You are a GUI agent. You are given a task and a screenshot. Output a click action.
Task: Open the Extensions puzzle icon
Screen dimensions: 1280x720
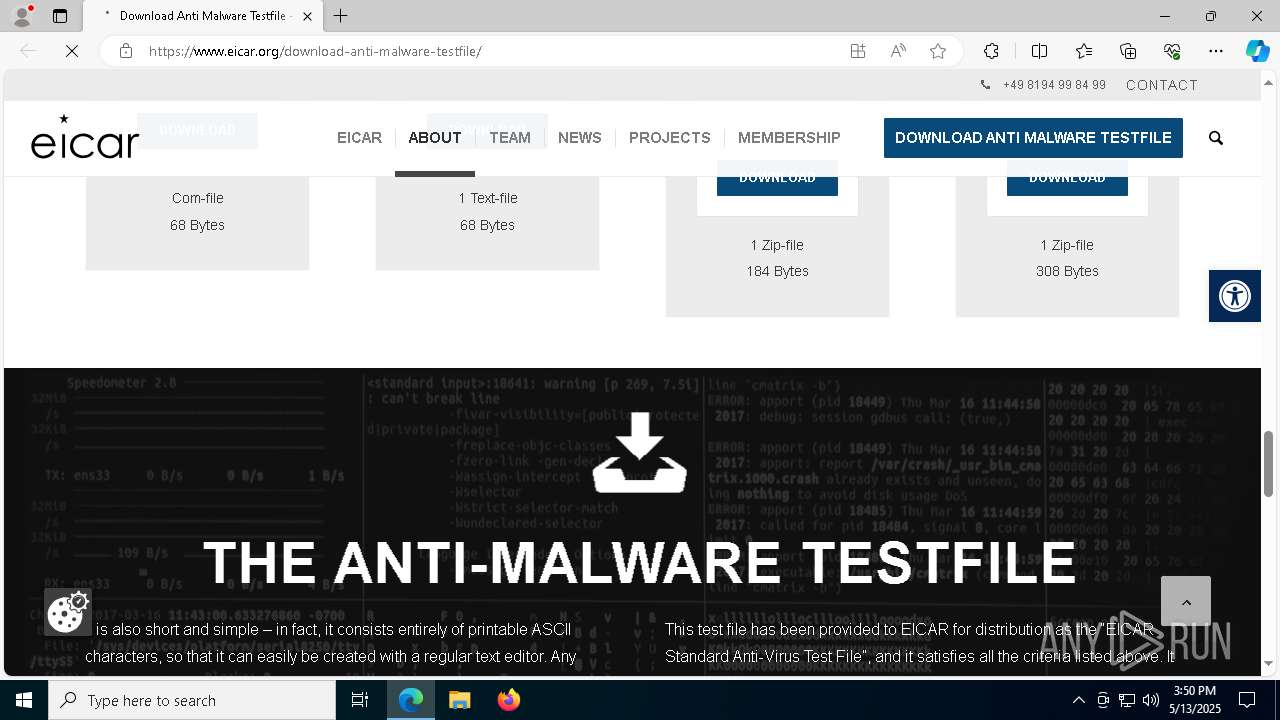(991, 51)
